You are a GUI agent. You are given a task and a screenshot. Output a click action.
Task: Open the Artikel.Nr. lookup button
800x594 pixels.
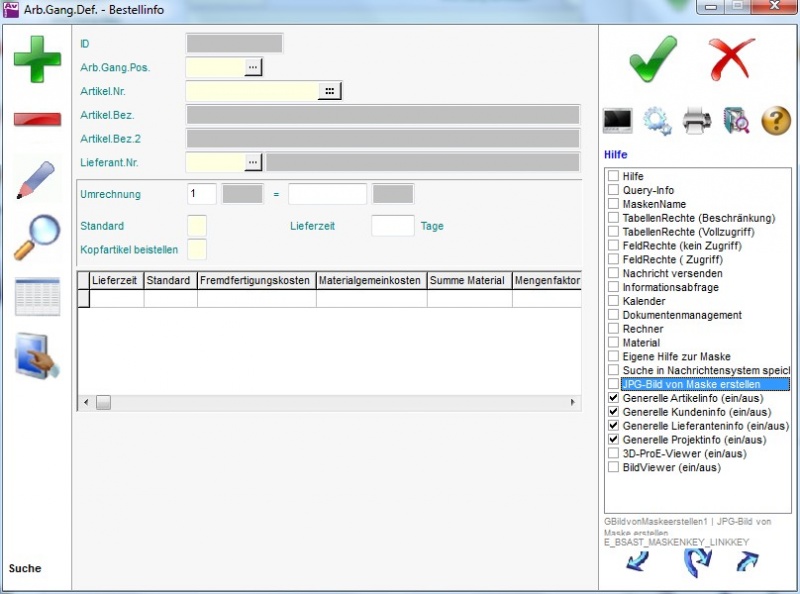click(x=329, y=91)
